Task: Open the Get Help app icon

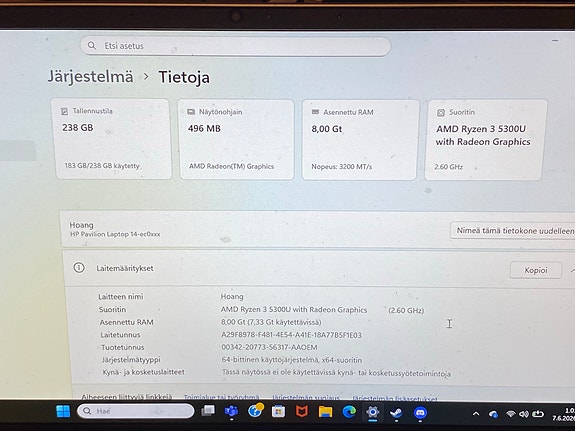Action: tap(255, 411)
